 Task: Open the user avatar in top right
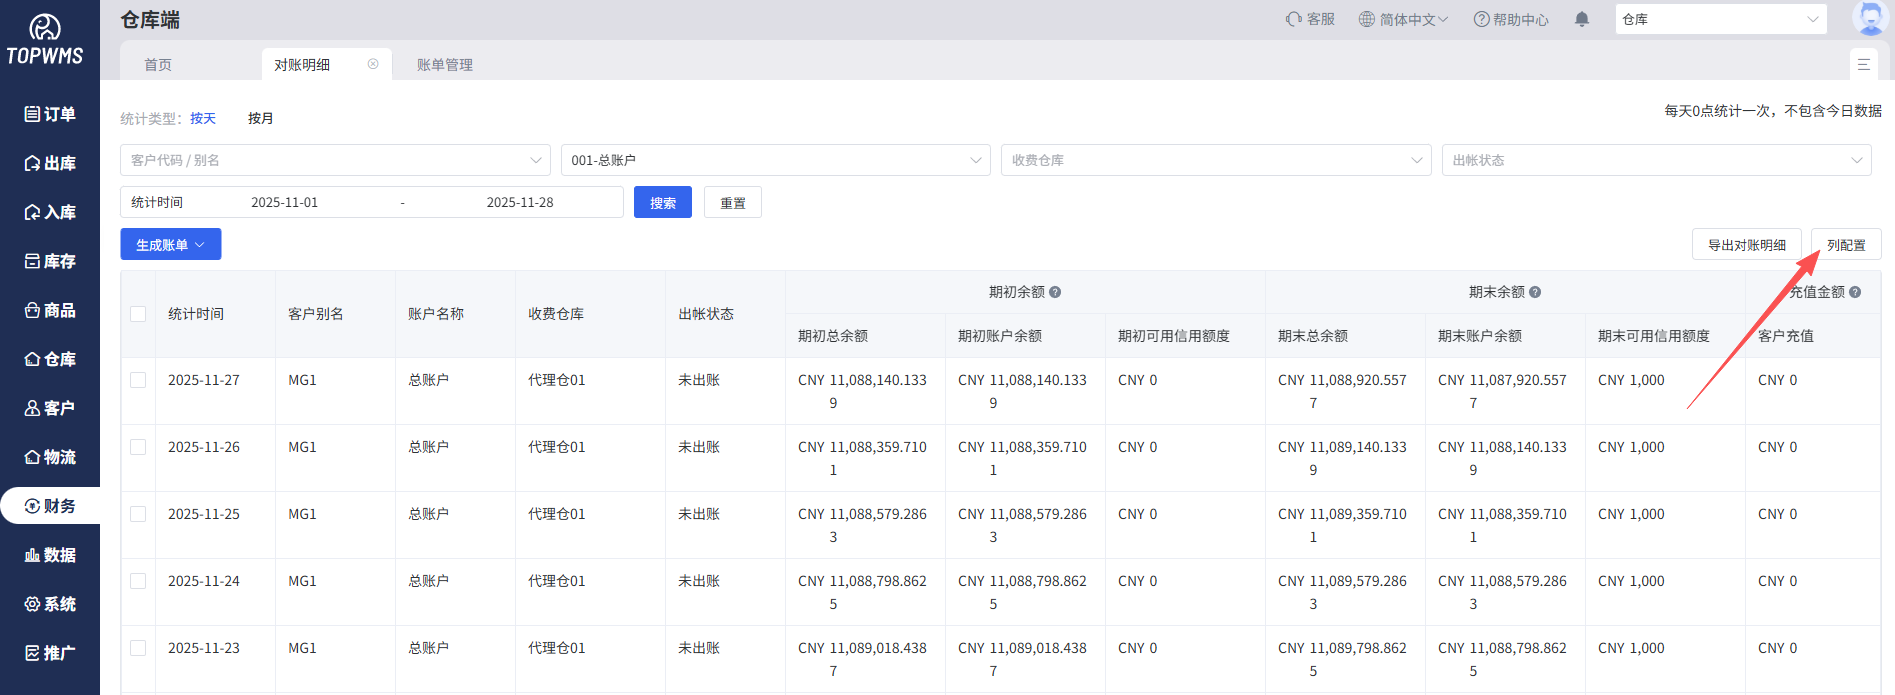point(1868,18)
